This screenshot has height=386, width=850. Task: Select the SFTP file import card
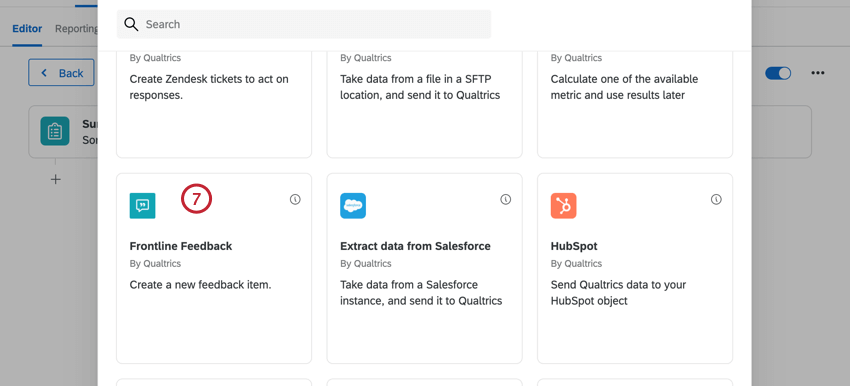point(424,105)
